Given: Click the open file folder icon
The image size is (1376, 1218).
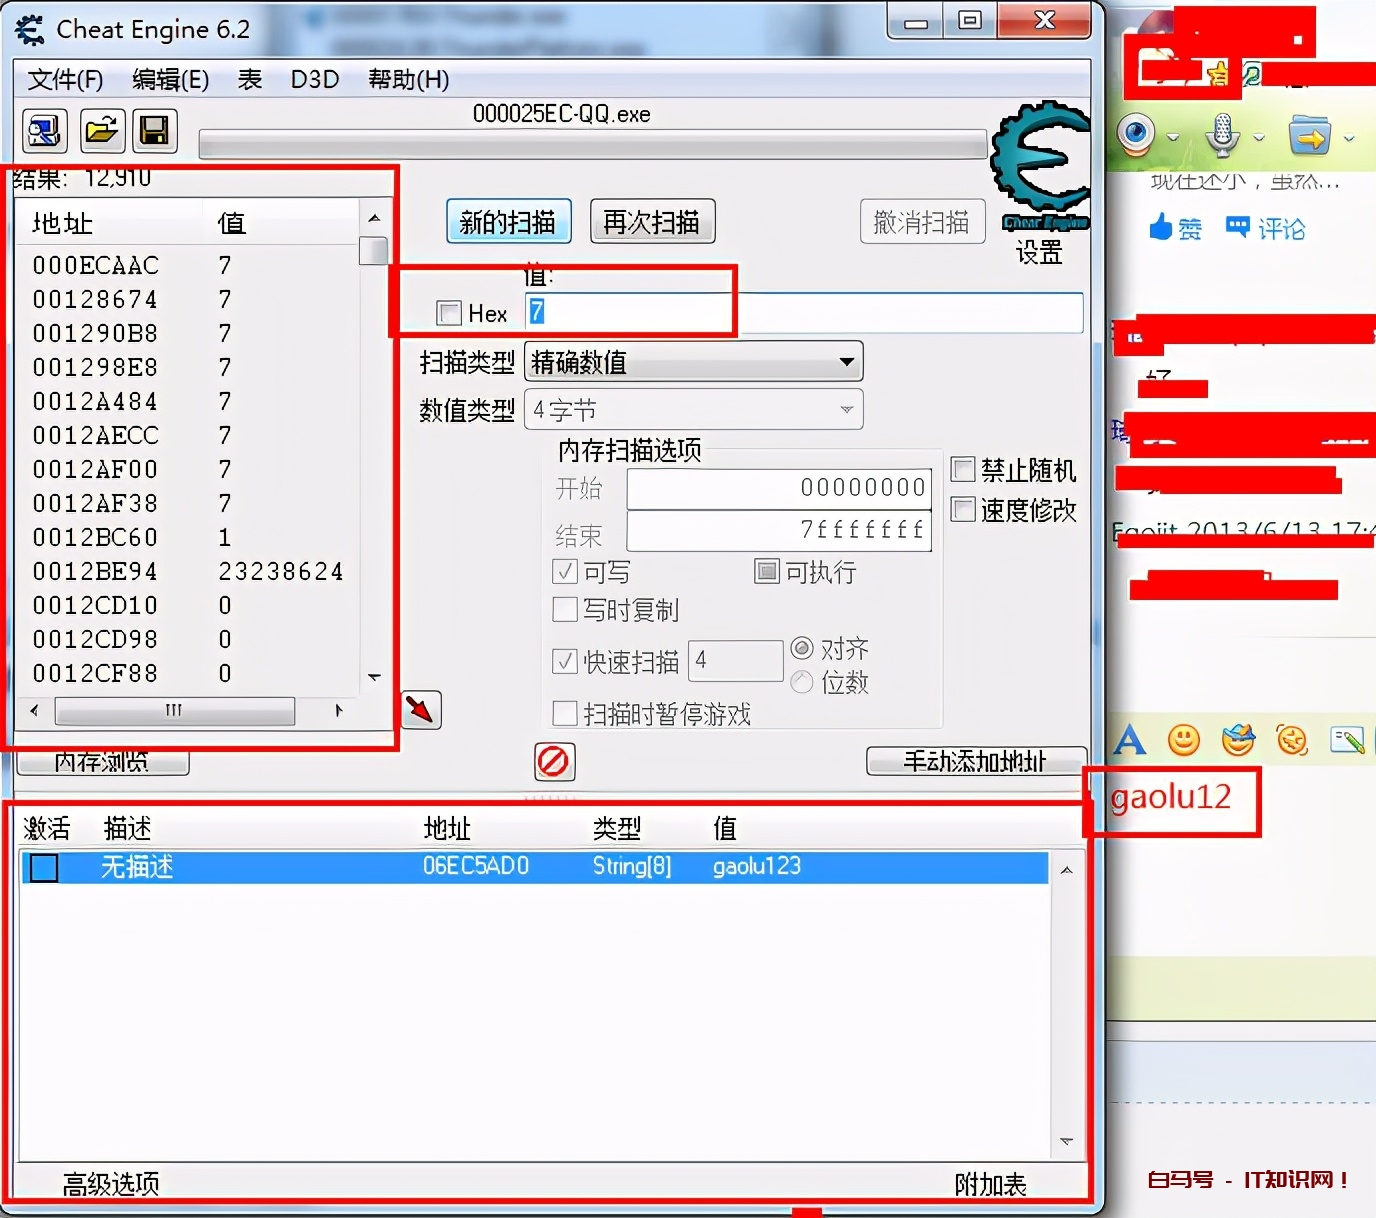Looking at the screenshot, I should (x=101, y=131).
